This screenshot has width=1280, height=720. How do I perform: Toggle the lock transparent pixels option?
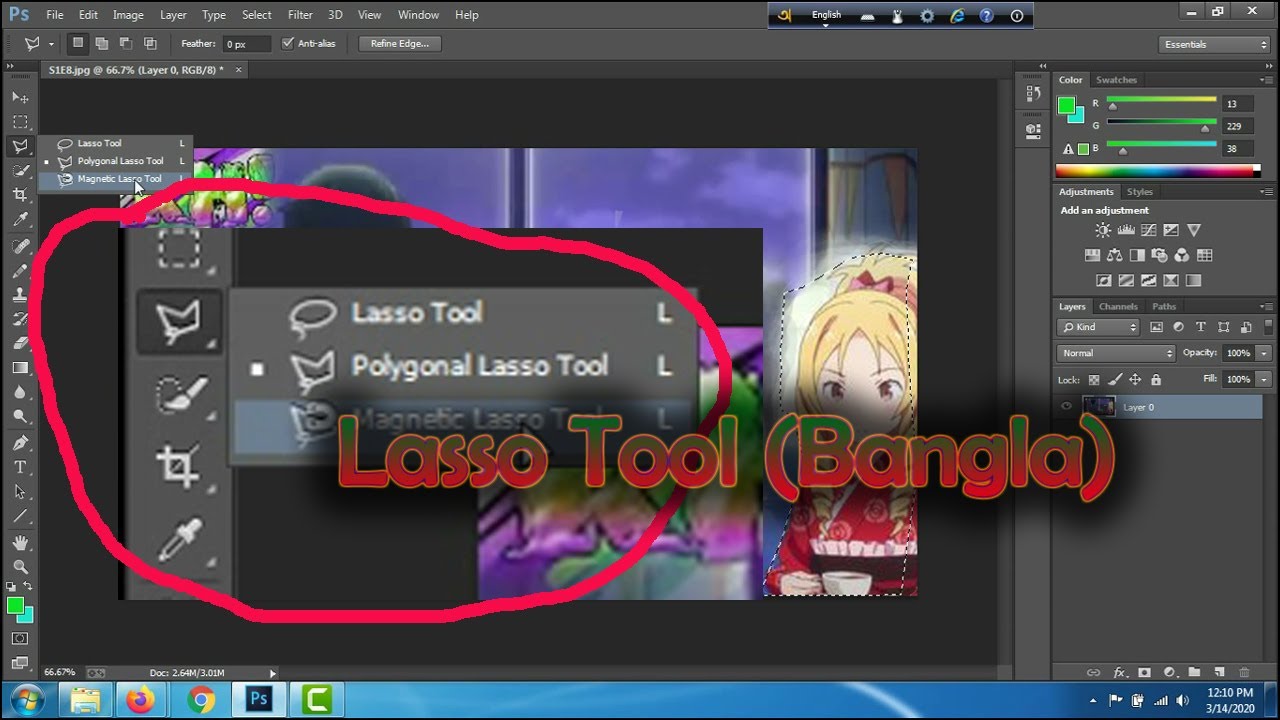pyautogui.click(x=1092, y=380)
